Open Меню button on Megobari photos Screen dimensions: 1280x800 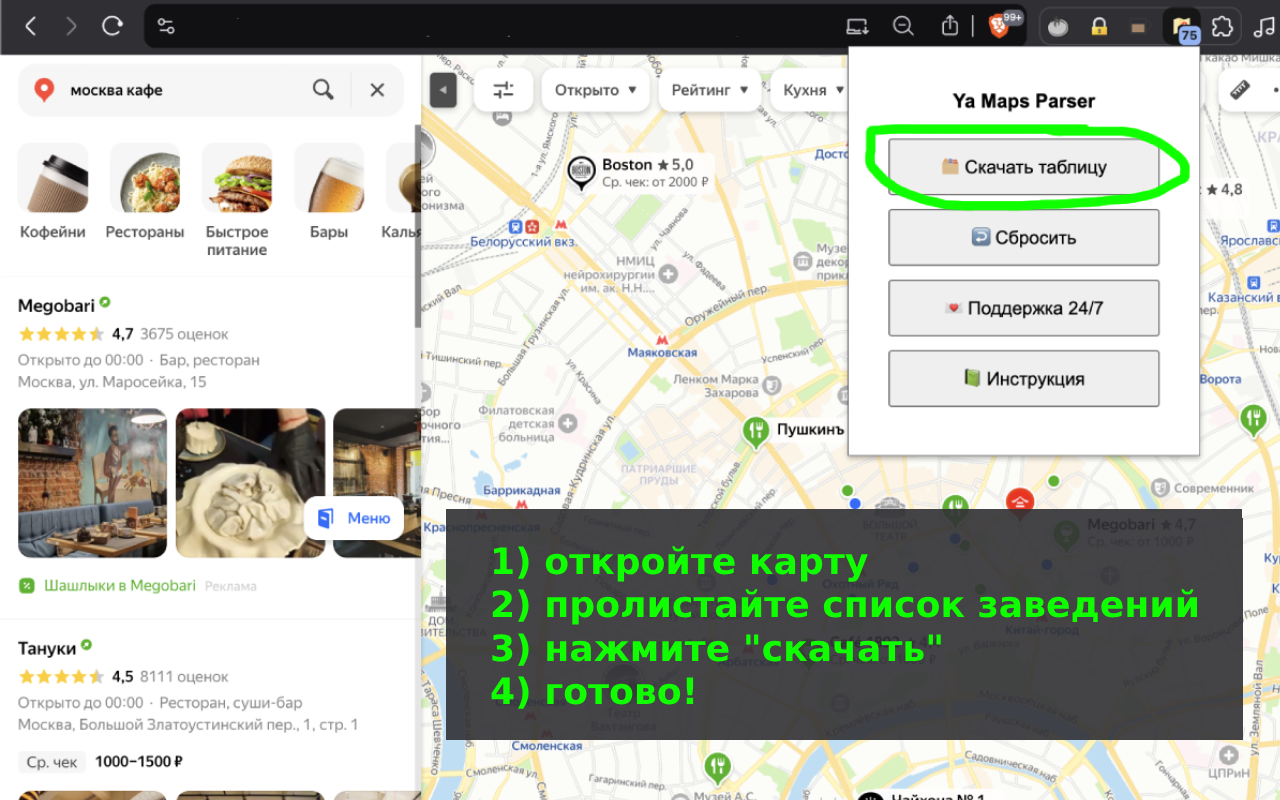coord(354,518)
